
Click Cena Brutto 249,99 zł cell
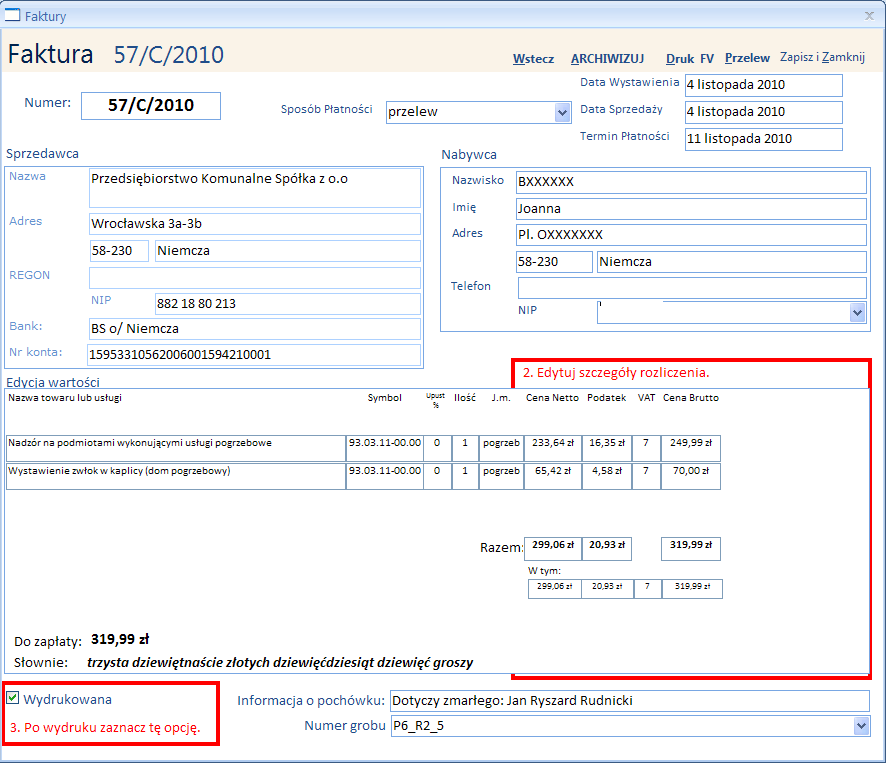pos(690,448)
